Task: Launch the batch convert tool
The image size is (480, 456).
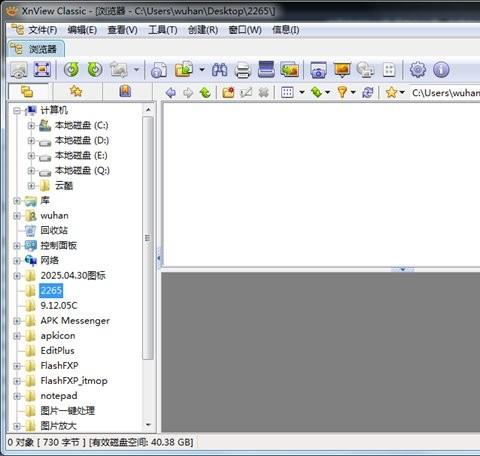Action: click(184, 70)
